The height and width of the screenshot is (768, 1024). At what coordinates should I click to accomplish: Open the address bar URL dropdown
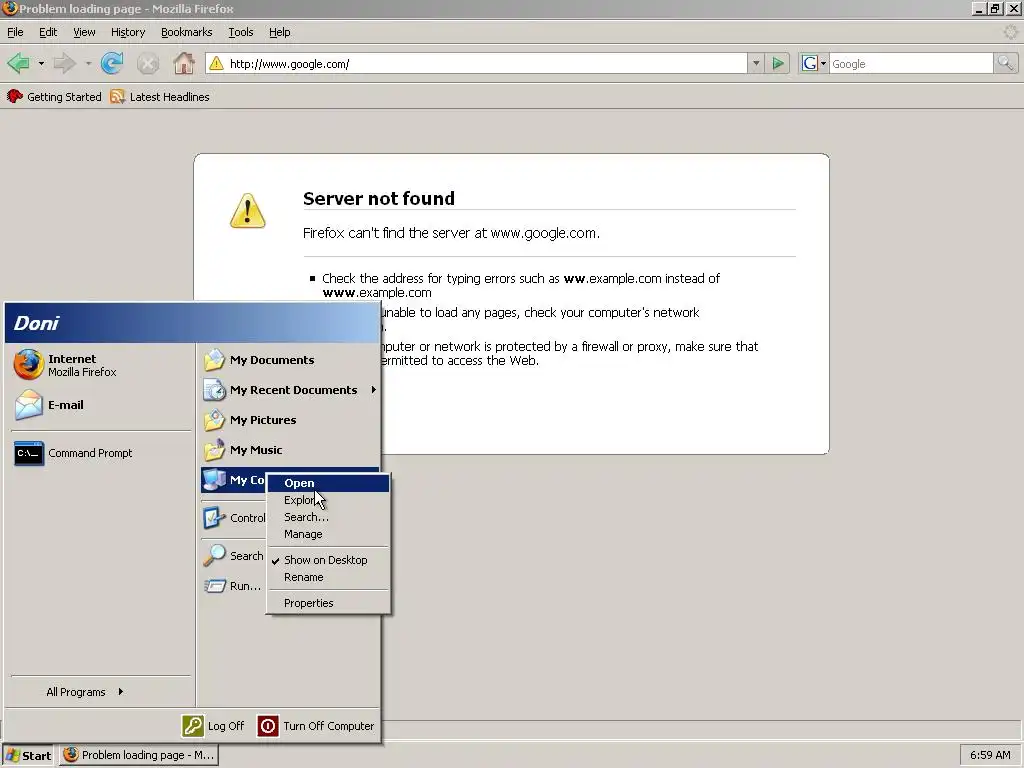point(756,63)
